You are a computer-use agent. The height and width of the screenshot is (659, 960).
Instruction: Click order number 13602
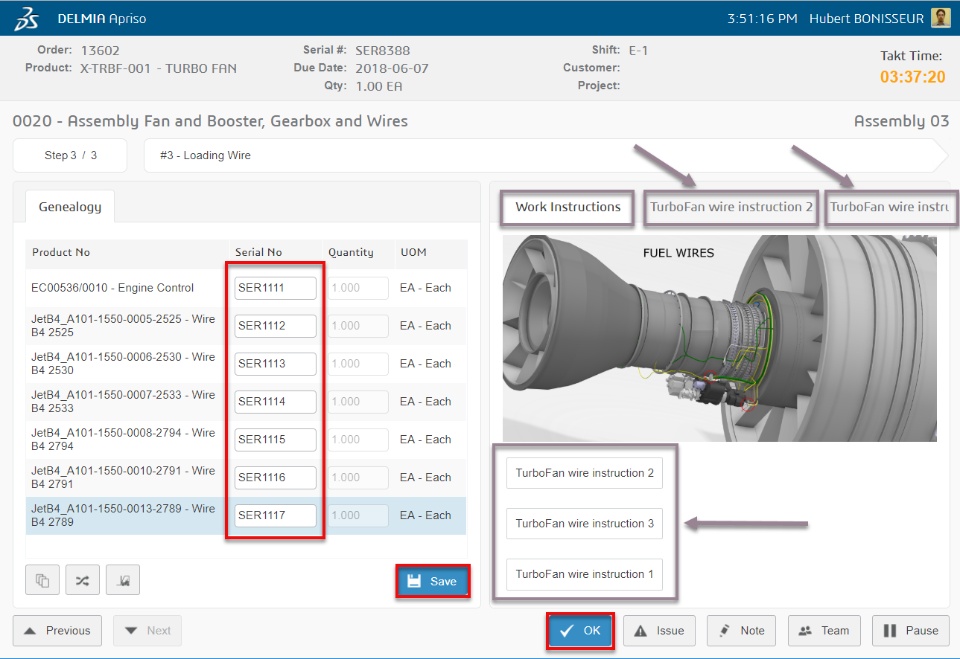click(x=100, y=51)
